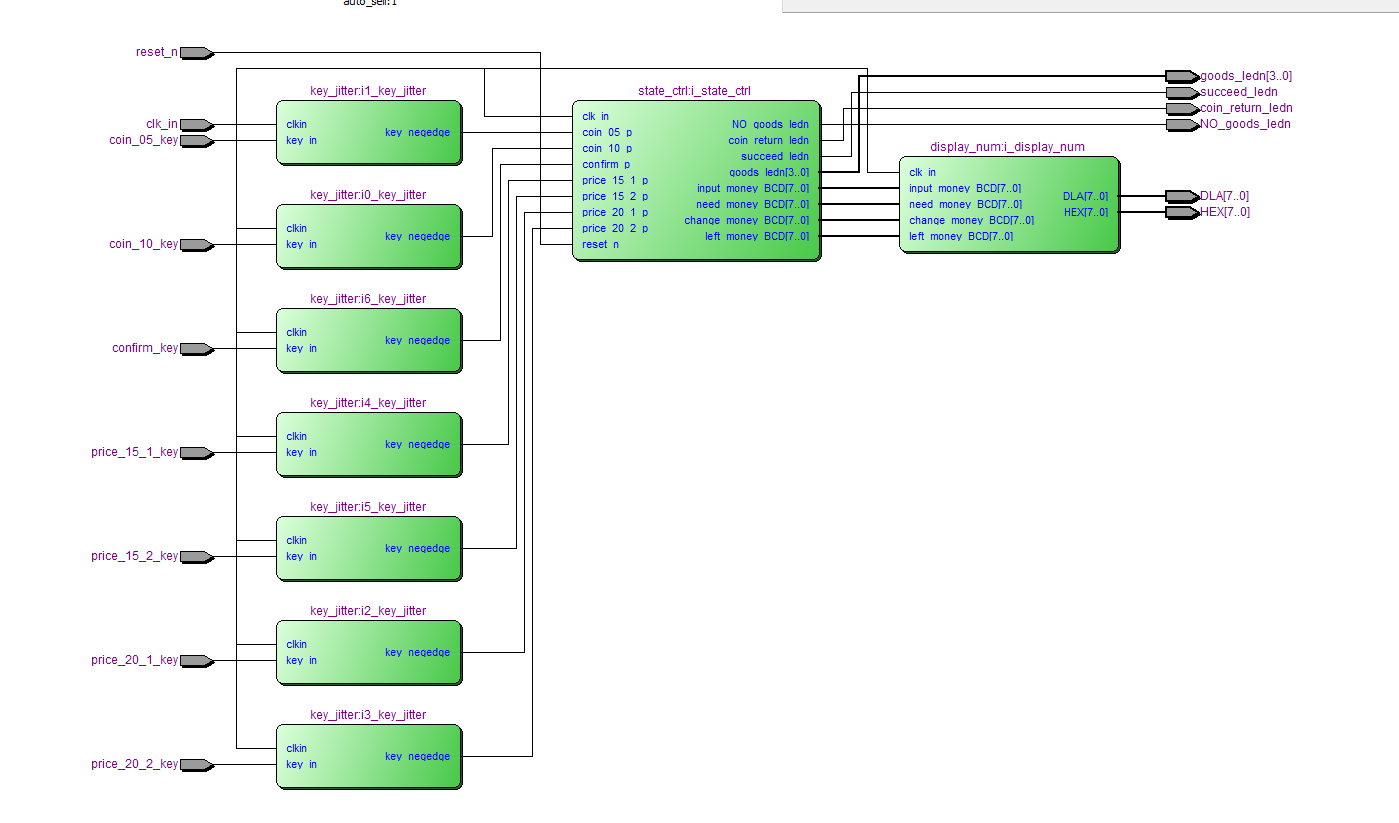The width and height of the screenshot is (1399, 823).
Task: Click left_money_BCD[7..0] output on state_ctrl
Action: (x=757, y=236)
